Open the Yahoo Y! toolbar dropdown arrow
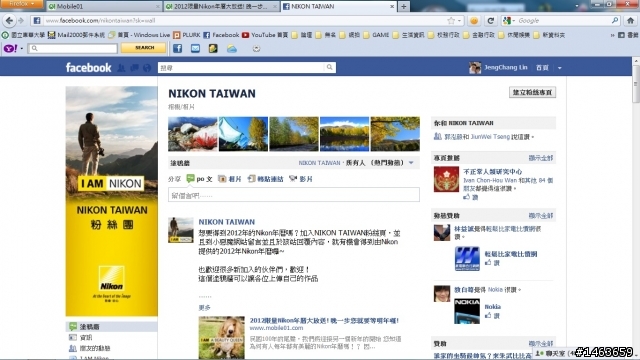Viewport: 640px width, 360px height. pos(22,49)
